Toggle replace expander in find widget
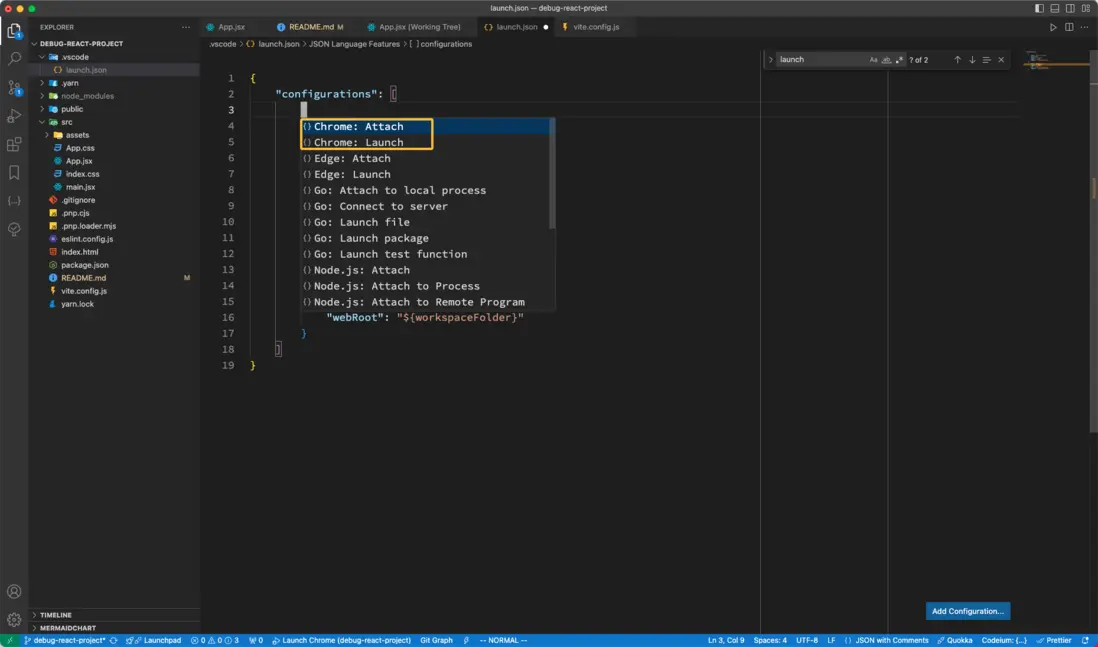This screenshot has height=647, width=1098. pyautogui.click(x=771, y=60)
